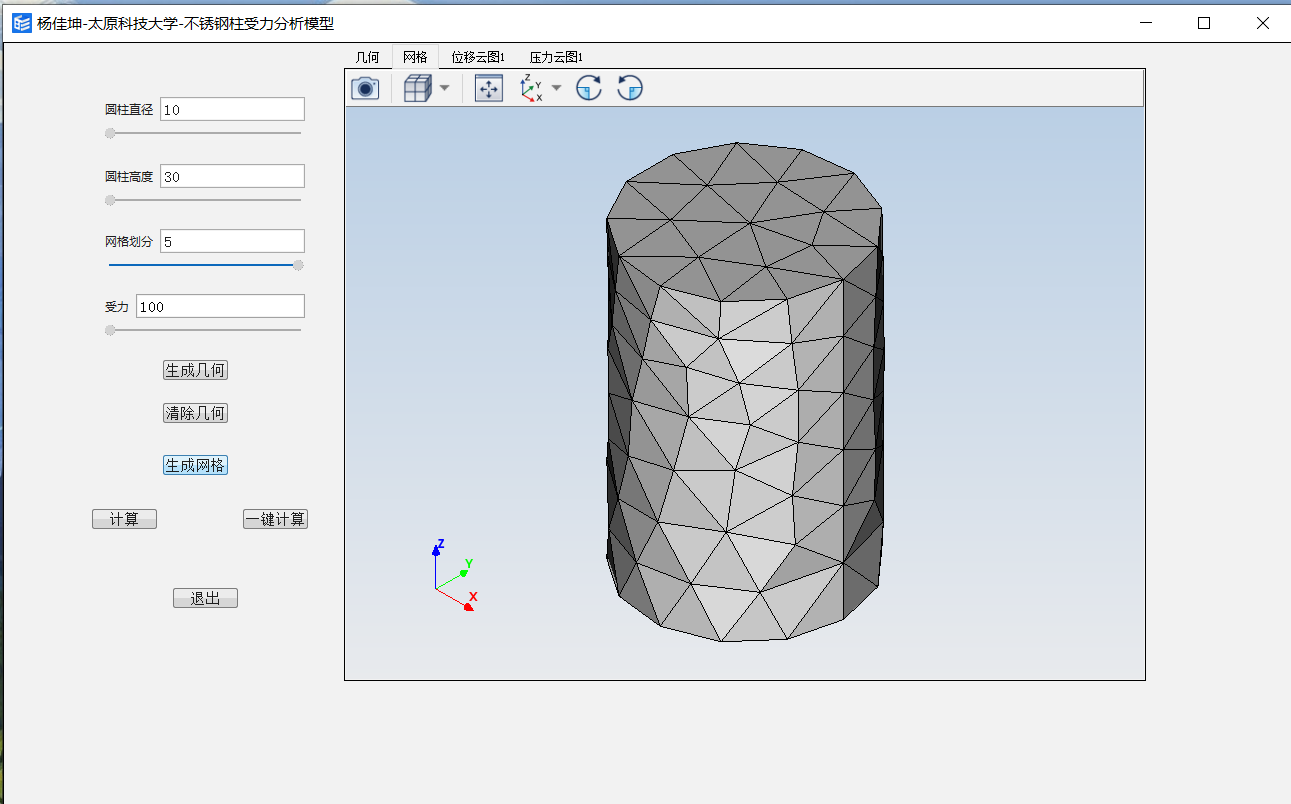Click the 3D view cube icon

tap(416, 88)
